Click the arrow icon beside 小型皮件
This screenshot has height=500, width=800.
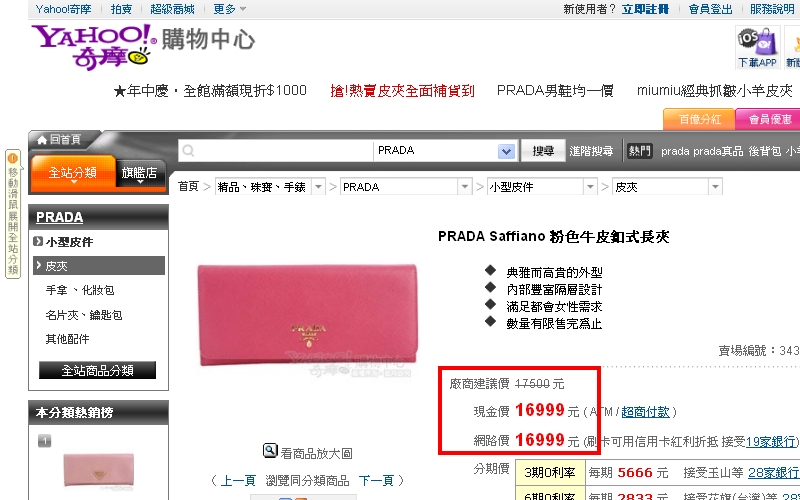[x=38, y=241]
